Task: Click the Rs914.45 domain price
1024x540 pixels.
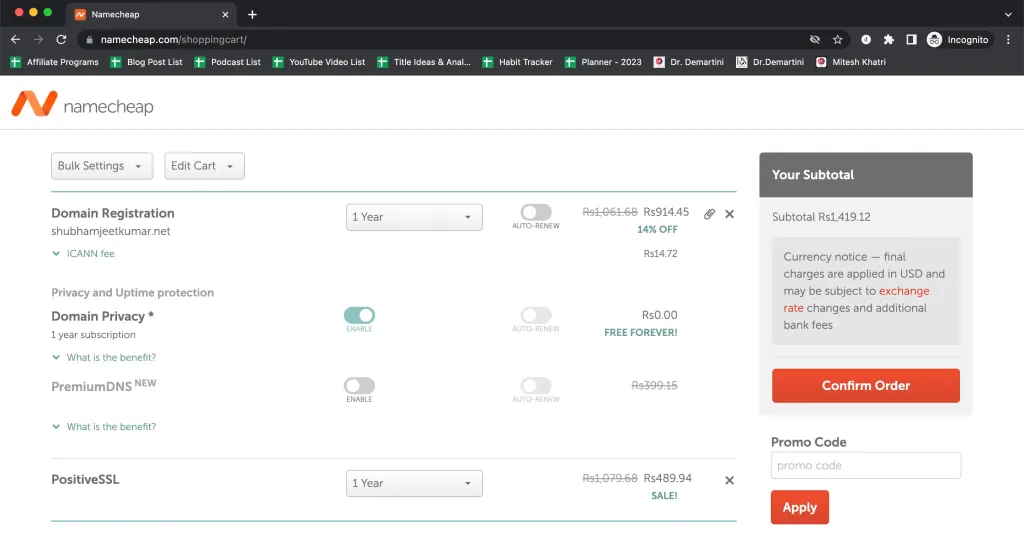Action: (x=666, y=212)
